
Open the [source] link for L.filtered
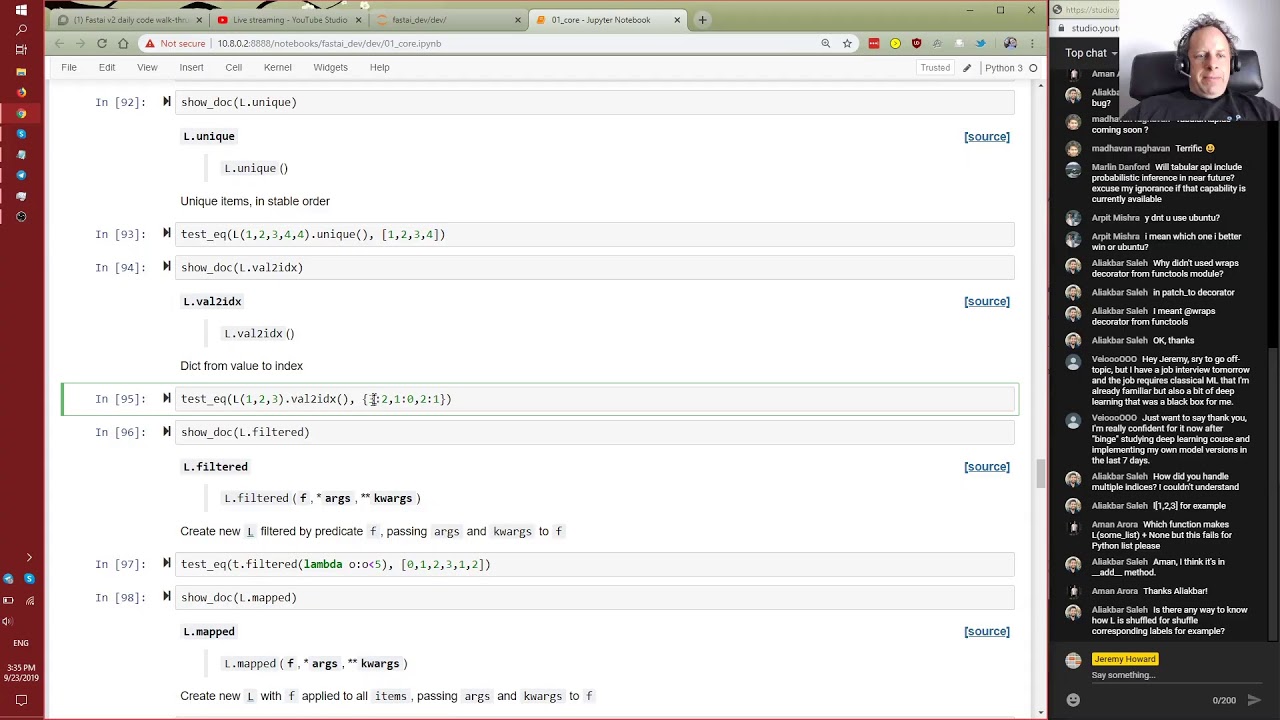point(986,467)
